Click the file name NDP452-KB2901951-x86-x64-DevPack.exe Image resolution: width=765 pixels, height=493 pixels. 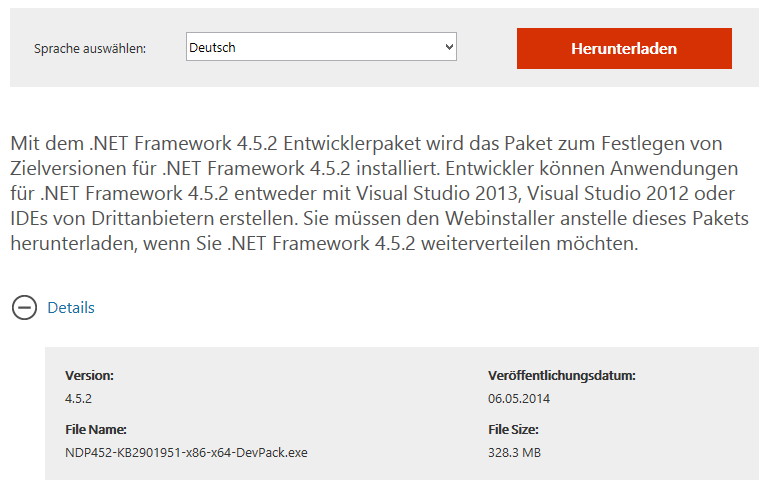(186, 452)
